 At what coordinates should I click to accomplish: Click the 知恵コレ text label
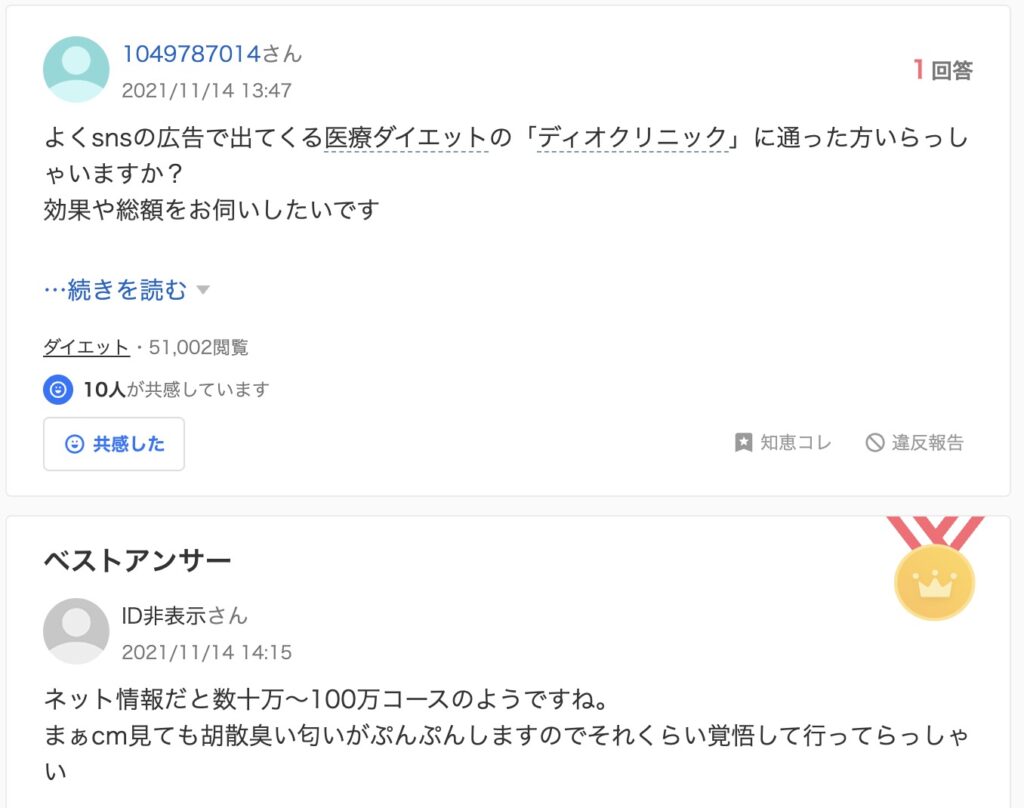[x=796, y=443]
